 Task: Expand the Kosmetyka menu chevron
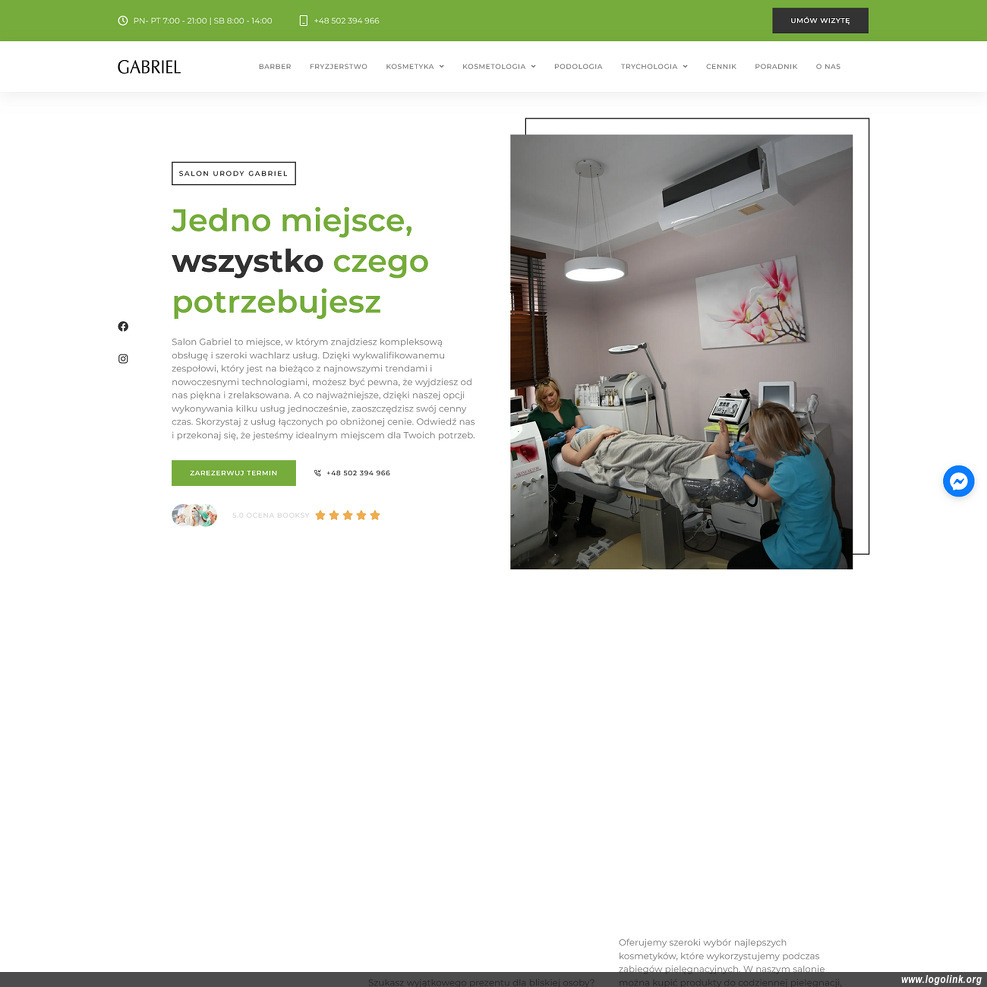tap(442, 67)
